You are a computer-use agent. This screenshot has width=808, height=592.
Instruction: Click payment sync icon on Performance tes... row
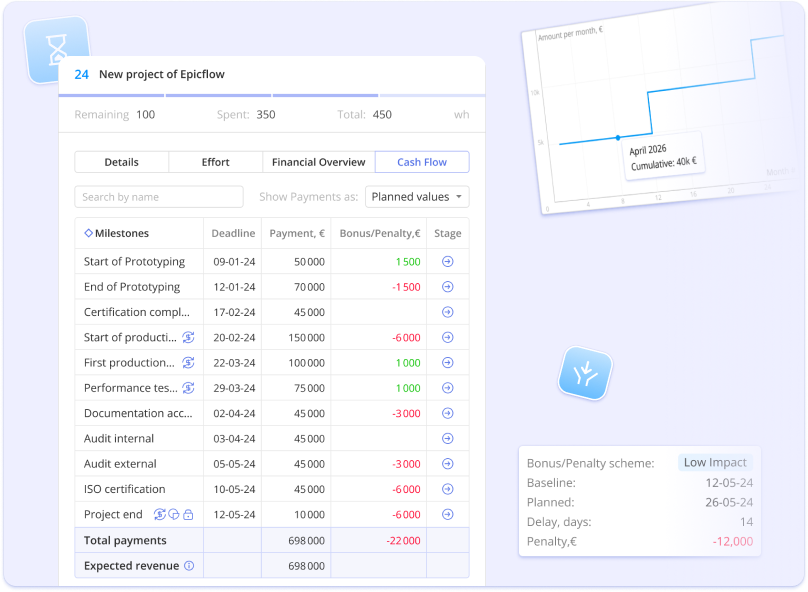189,388
